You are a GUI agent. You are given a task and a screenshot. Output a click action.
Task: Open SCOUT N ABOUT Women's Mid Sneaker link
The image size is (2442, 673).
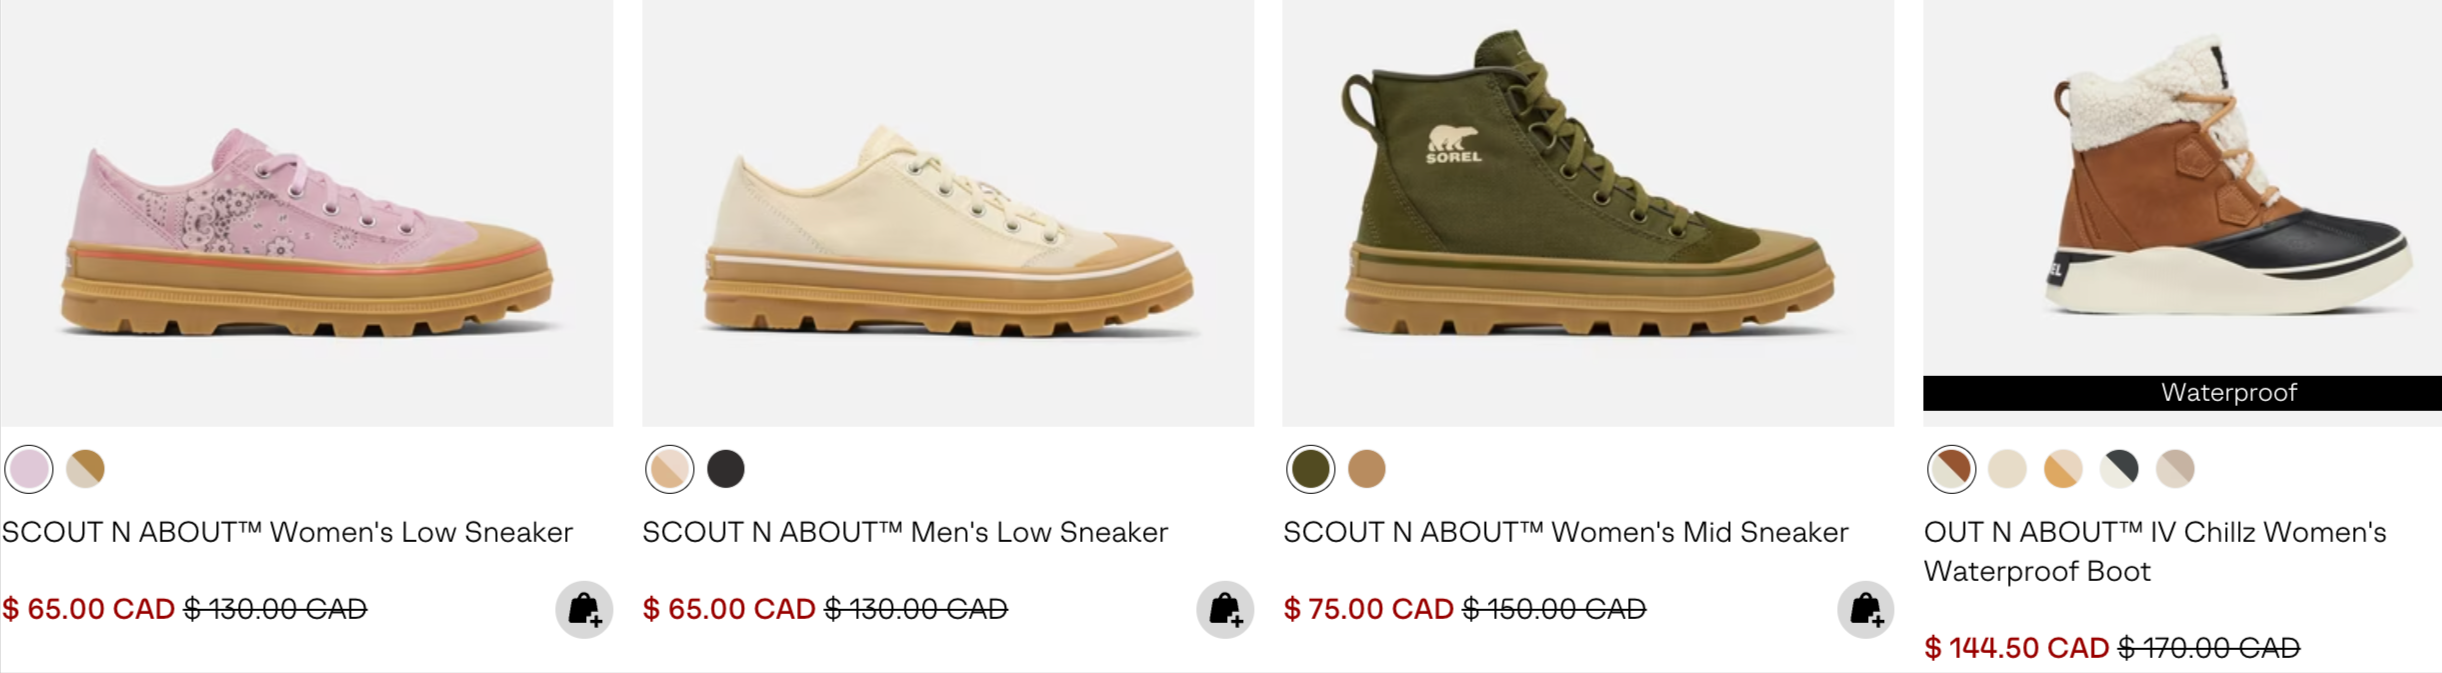point(1566,532)
